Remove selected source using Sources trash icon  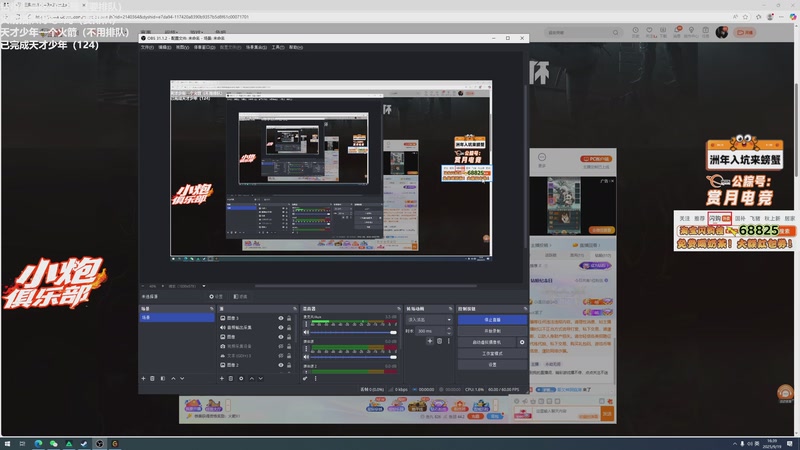(x=231, y=379)
